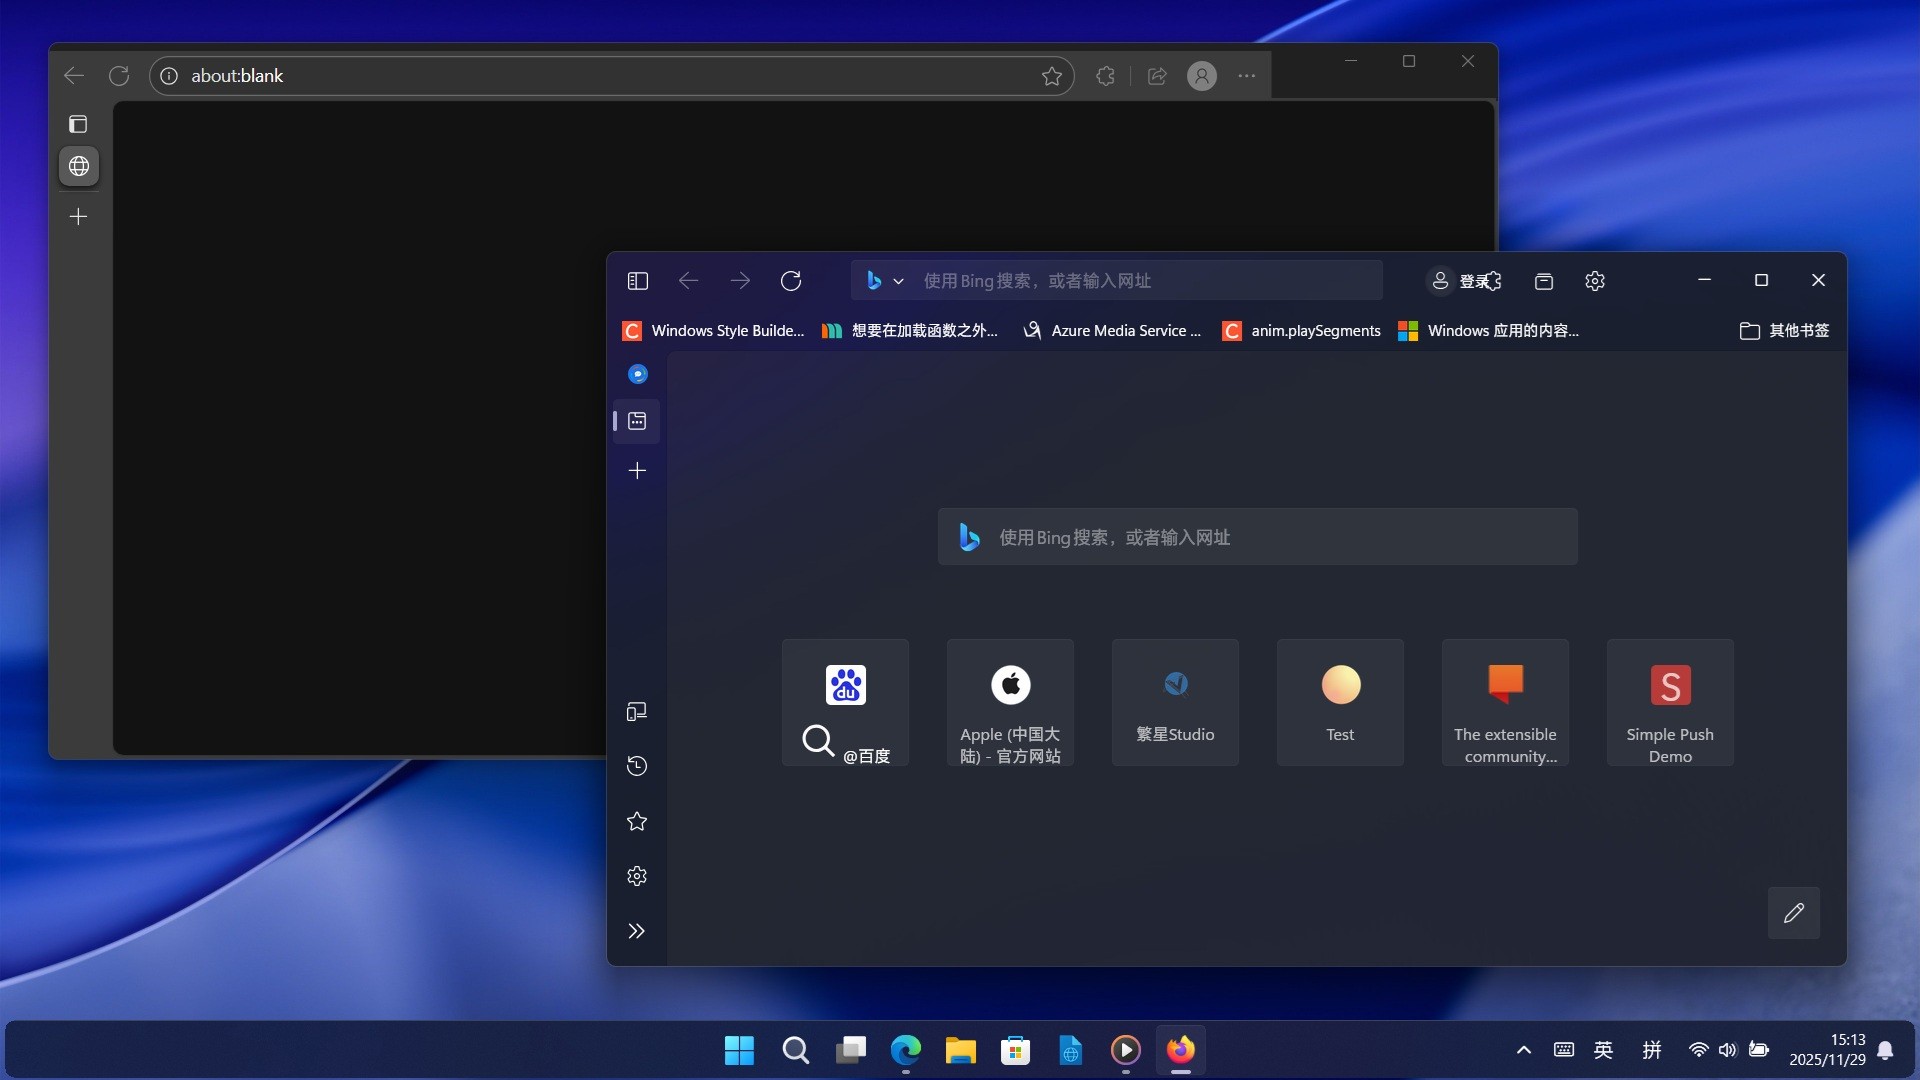Click the reload button in front browser

(791, 281)
